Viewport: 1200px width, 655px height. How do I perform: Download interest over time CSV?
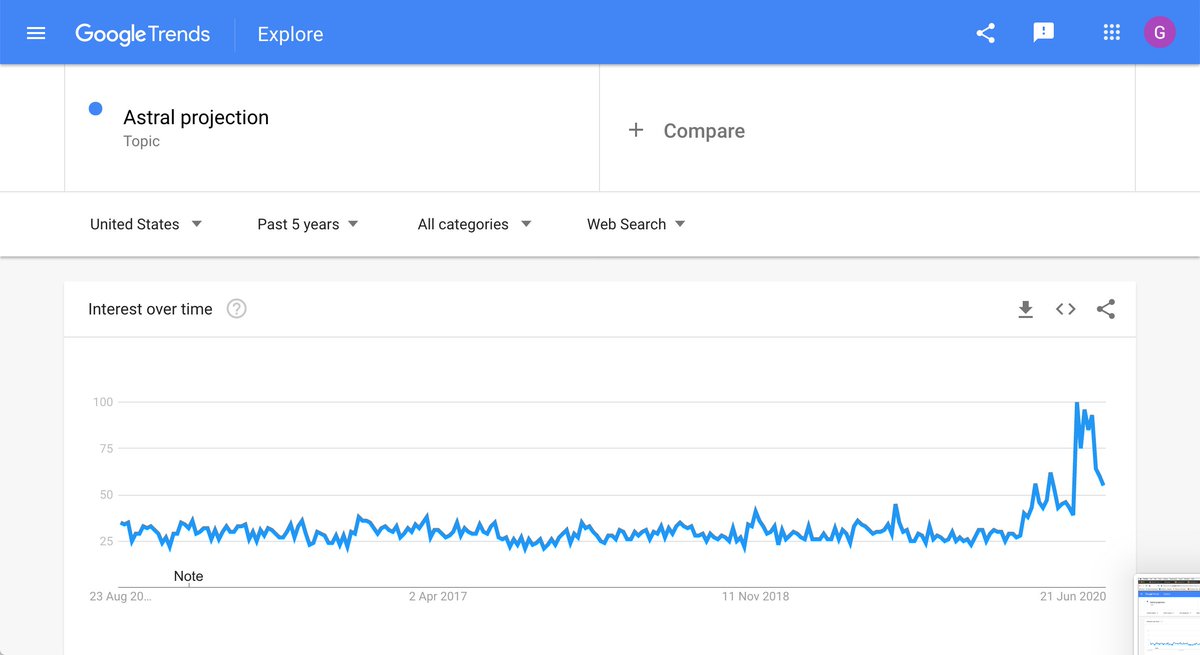(1025, 309)
